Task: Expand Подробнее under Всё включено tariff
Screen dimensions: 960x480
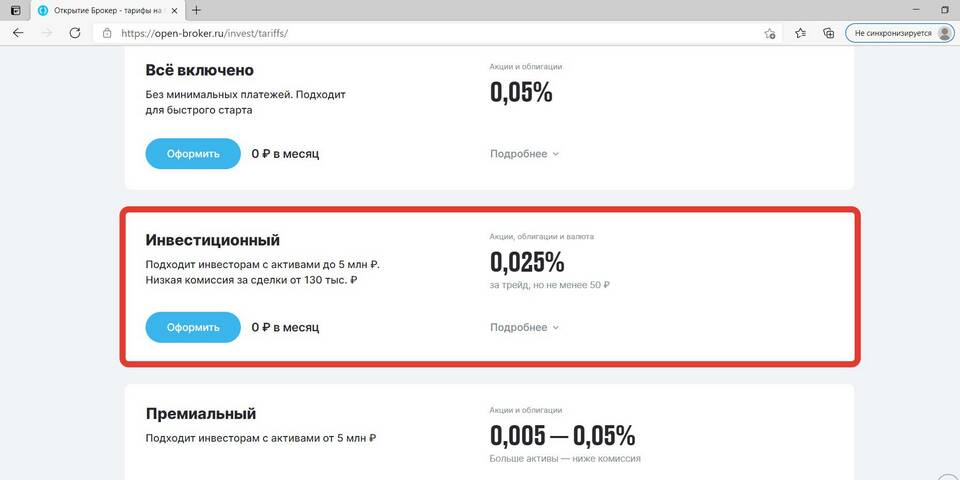Action: pos(524,154)
